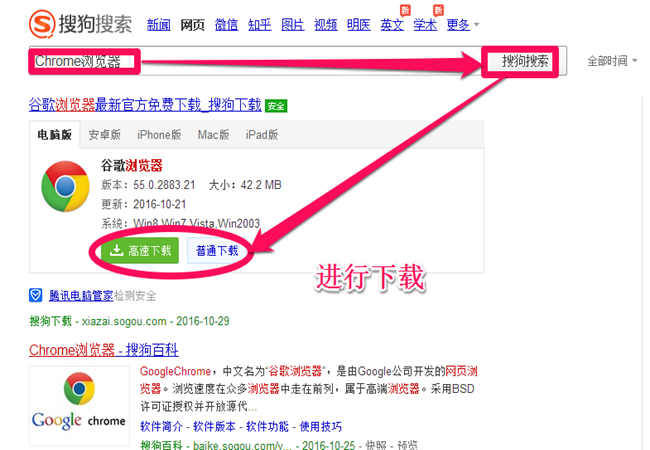This screenshot has height=450, width=650.
Task: Select the 网页 search category
Action: [192, 25]
